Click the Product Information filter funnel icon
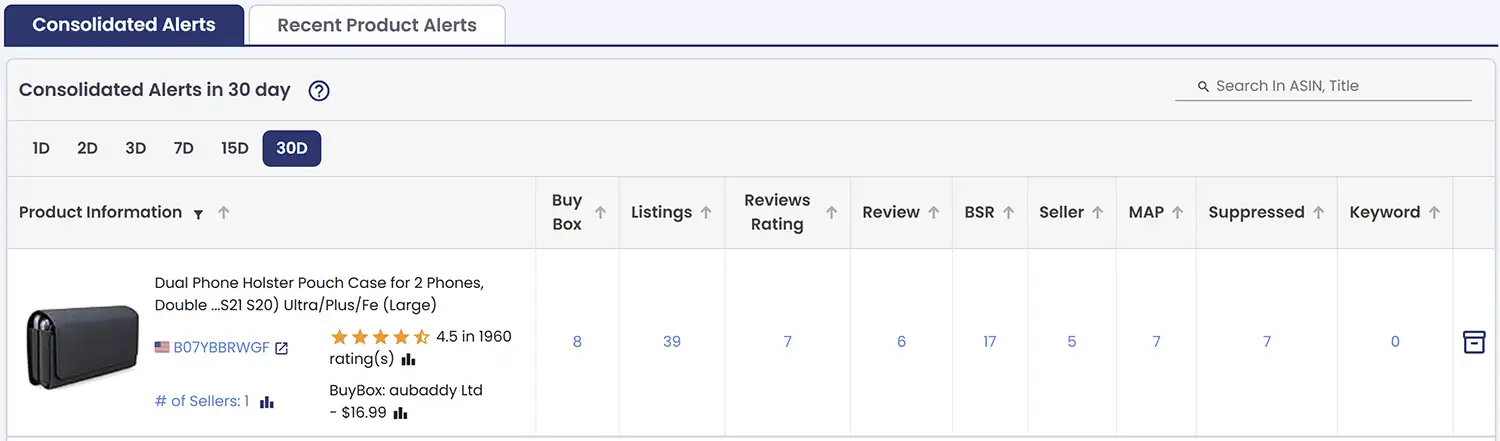 tap(198, 214)
